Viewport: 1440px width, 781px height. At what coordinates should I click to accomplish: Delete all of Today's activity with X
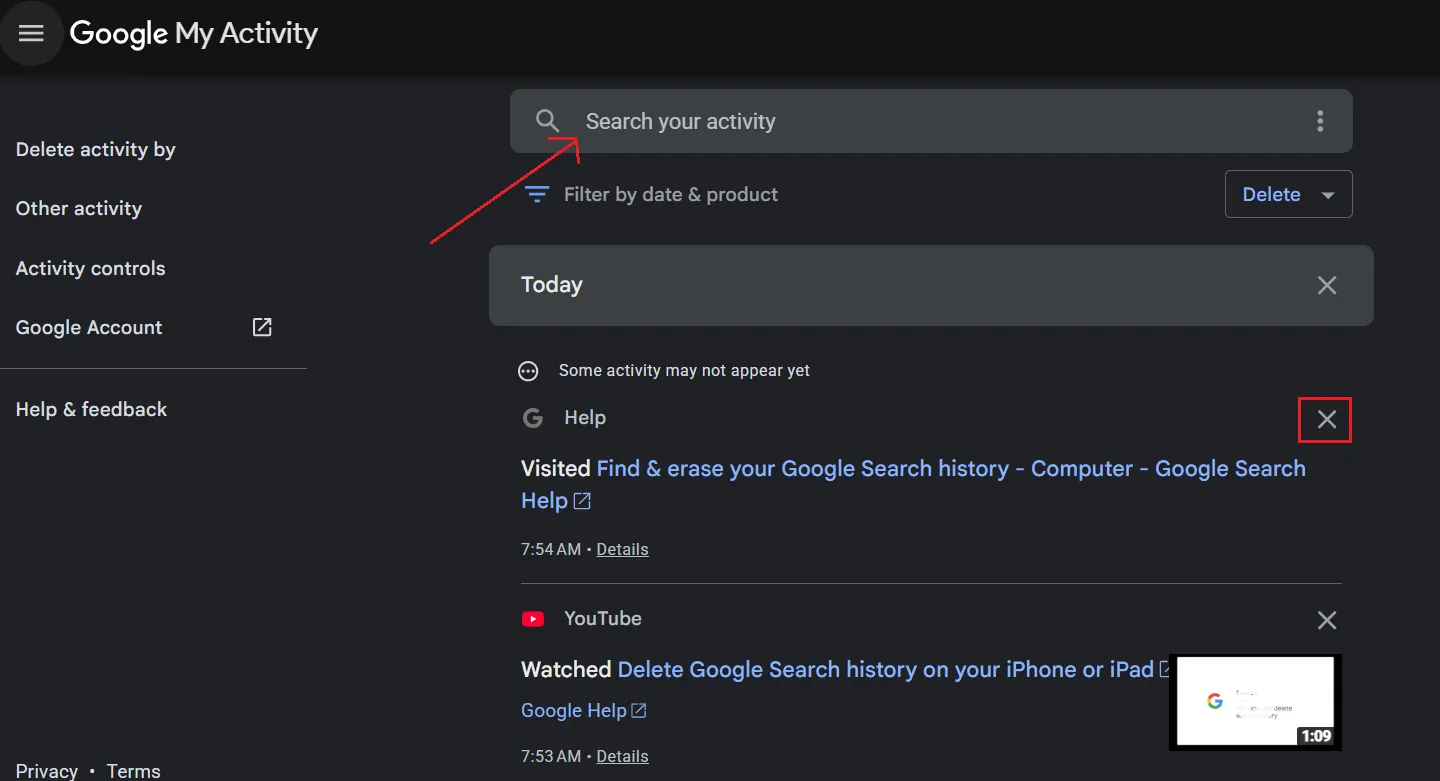1327,285
